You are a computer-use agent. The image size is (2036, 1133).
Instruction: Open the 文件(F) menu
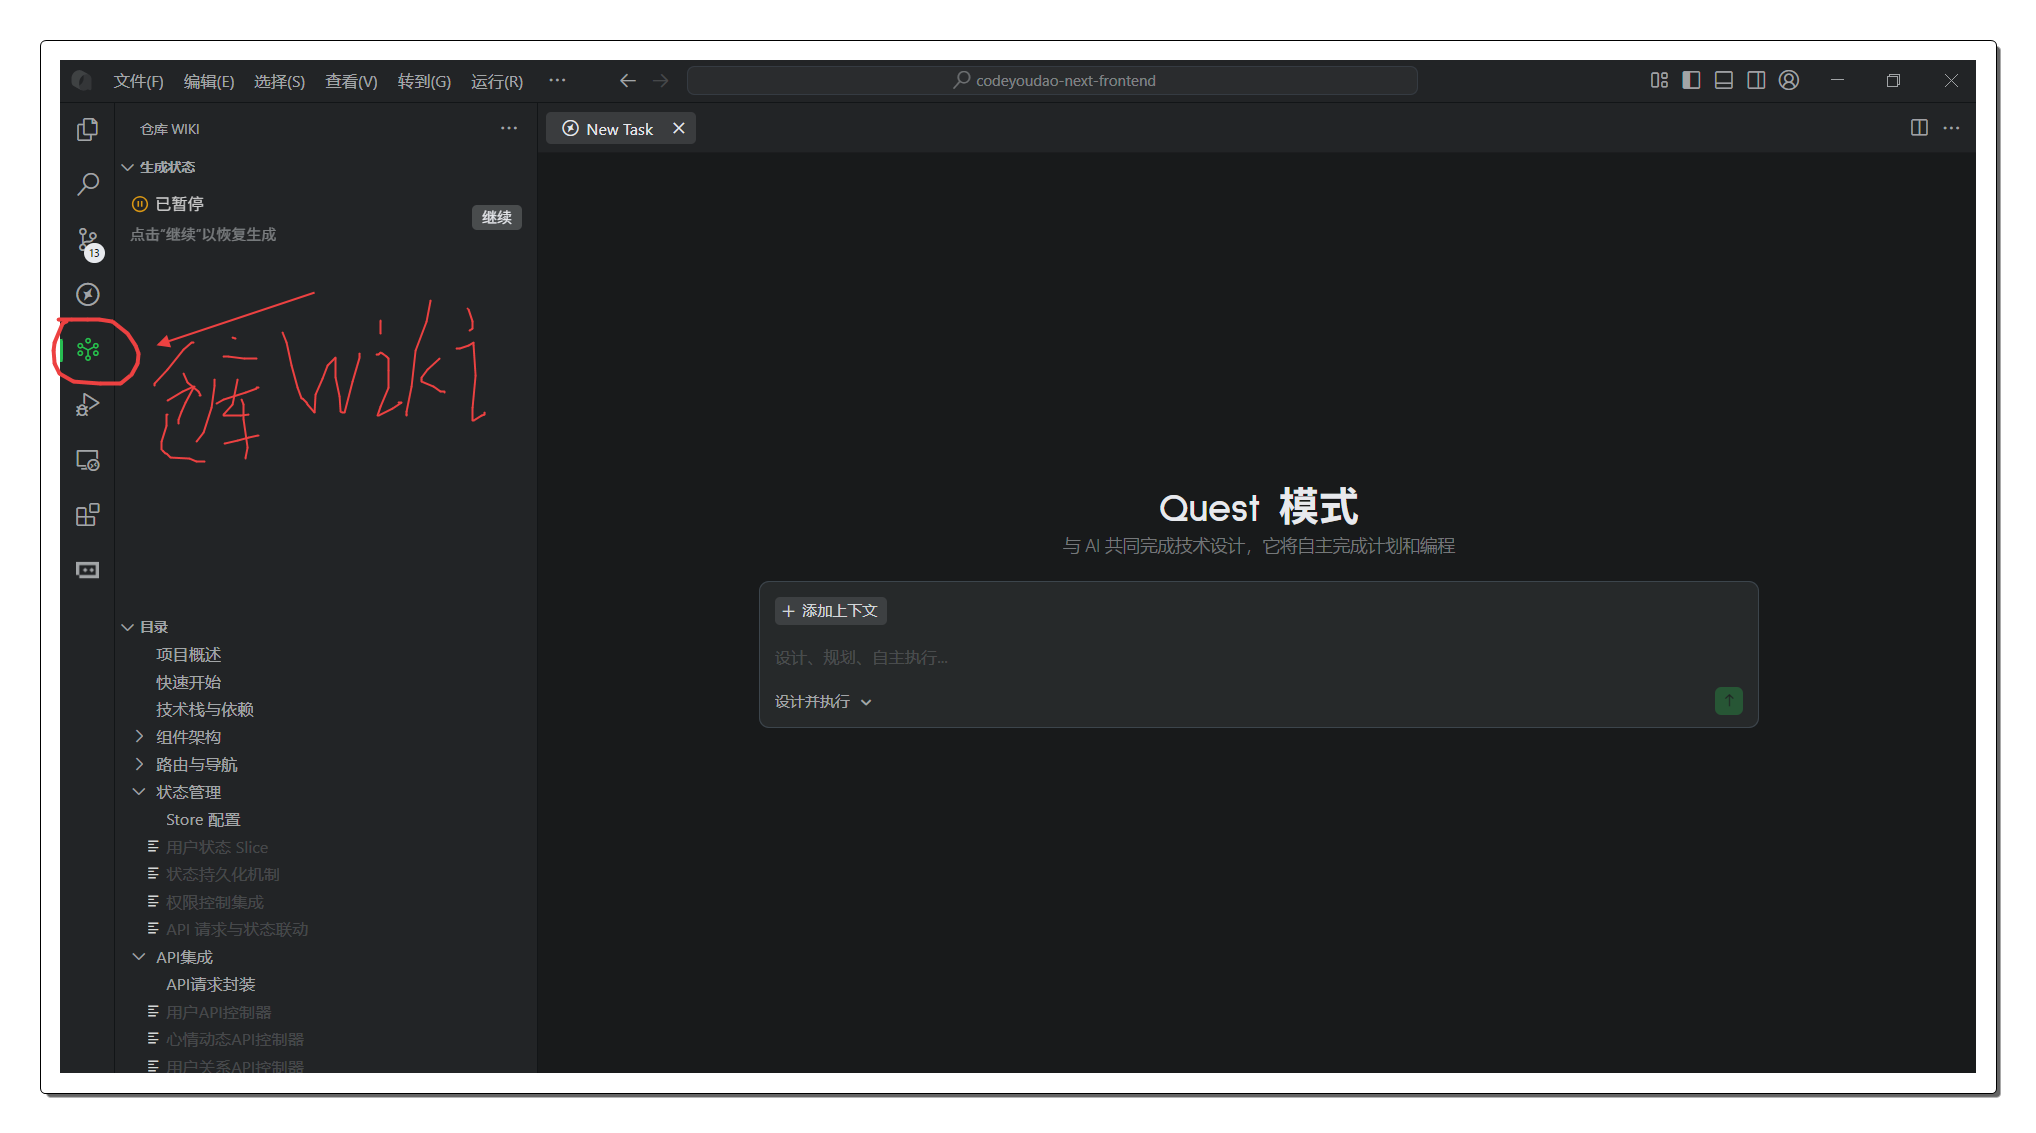click(138, 81)
